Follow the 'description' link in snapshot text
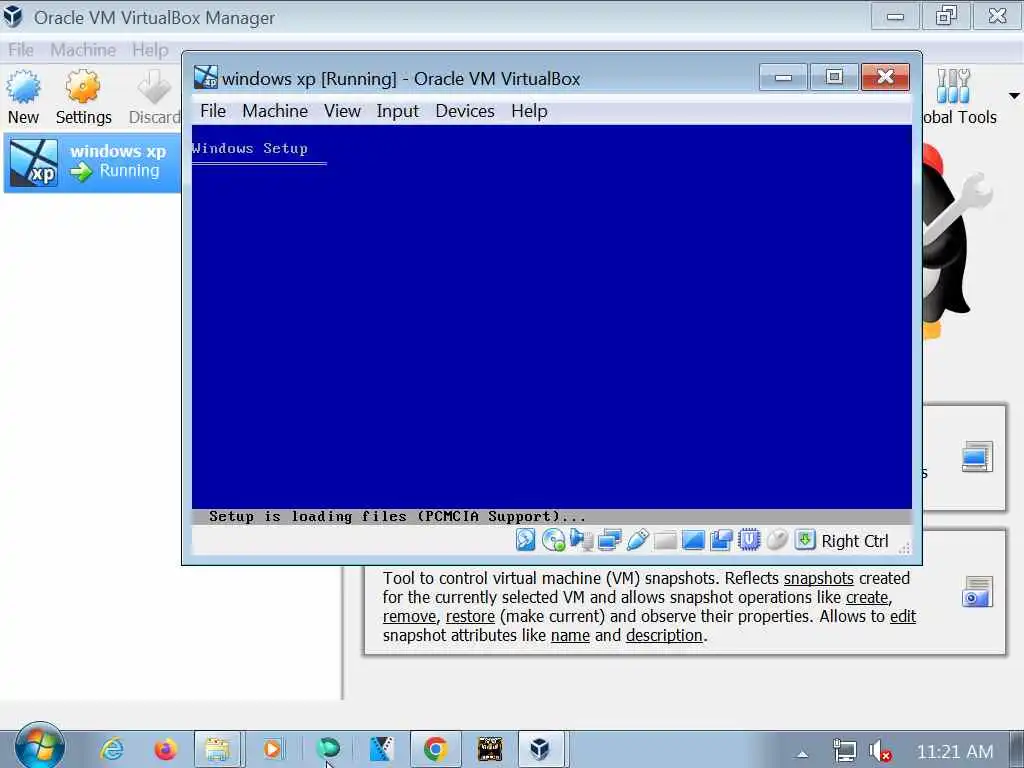 coord(664,635)
